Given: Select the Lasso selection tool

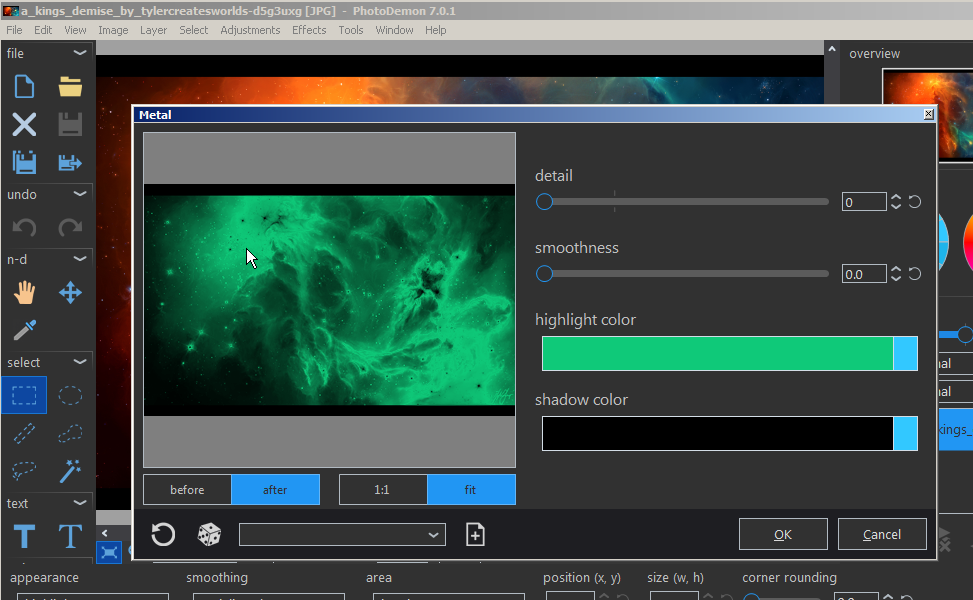Looking at the screenshot, I should click(24, 471).
